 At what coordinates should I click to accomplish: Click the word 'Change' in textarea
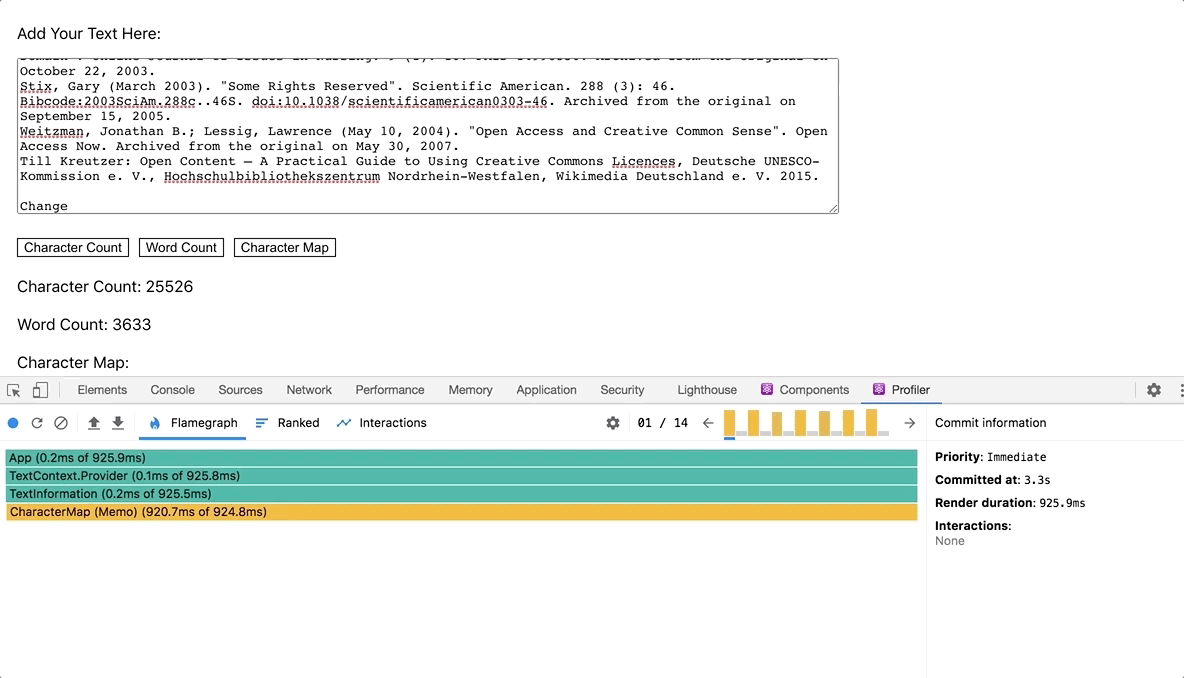tap(44, 206)
